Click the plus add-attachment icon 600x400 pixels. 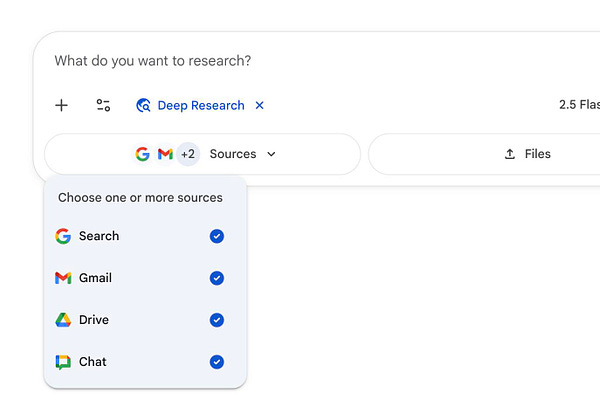[62, 105]
